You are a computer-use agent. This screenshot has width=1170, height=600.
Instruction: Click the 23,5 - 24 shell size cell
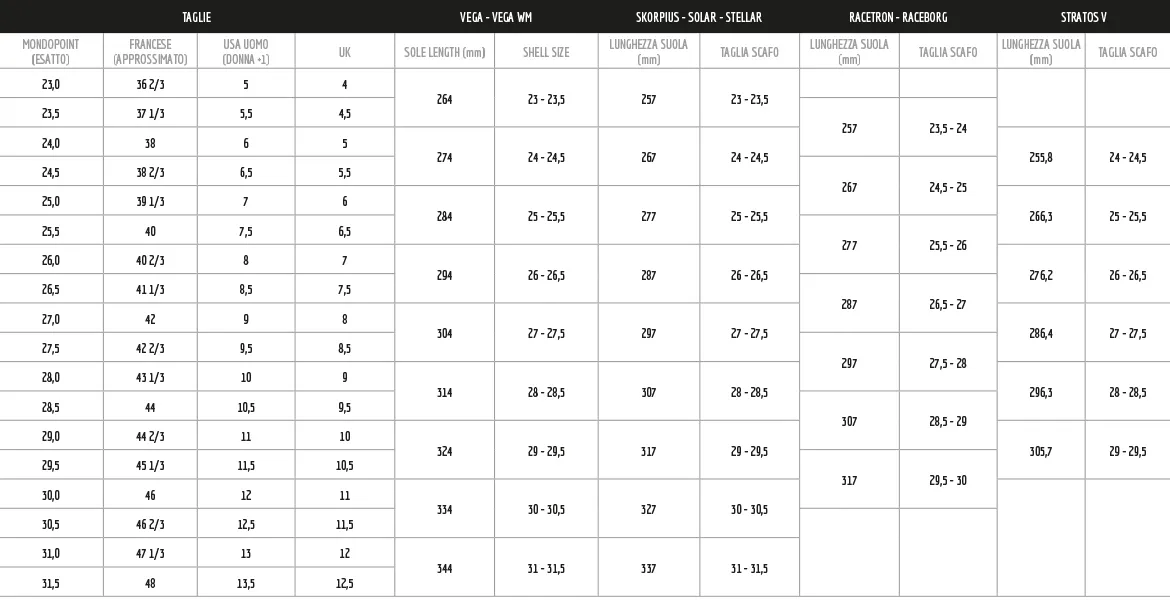pos(948,128)
